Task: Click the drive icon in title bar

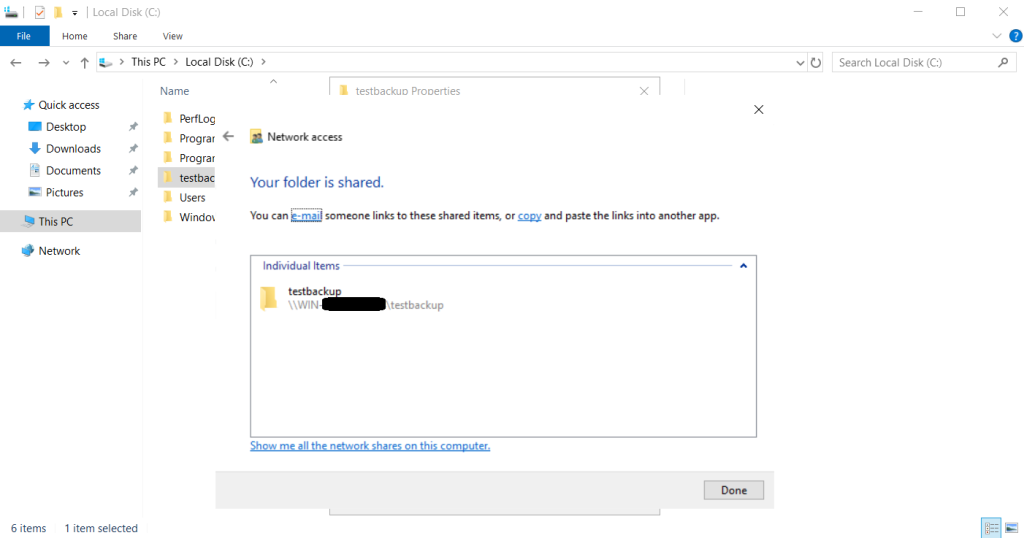Action: pos(11,12)
